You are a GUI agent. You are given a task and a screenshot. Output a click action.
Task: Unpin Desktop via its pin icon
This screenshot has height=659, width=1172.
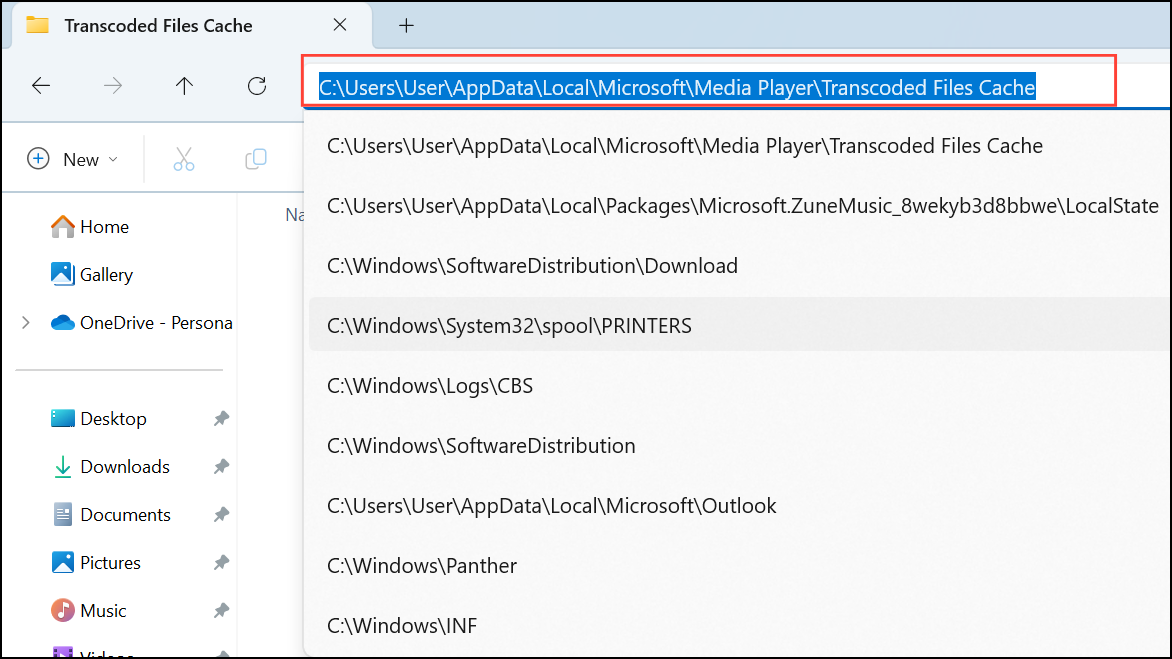coord(221,418)
